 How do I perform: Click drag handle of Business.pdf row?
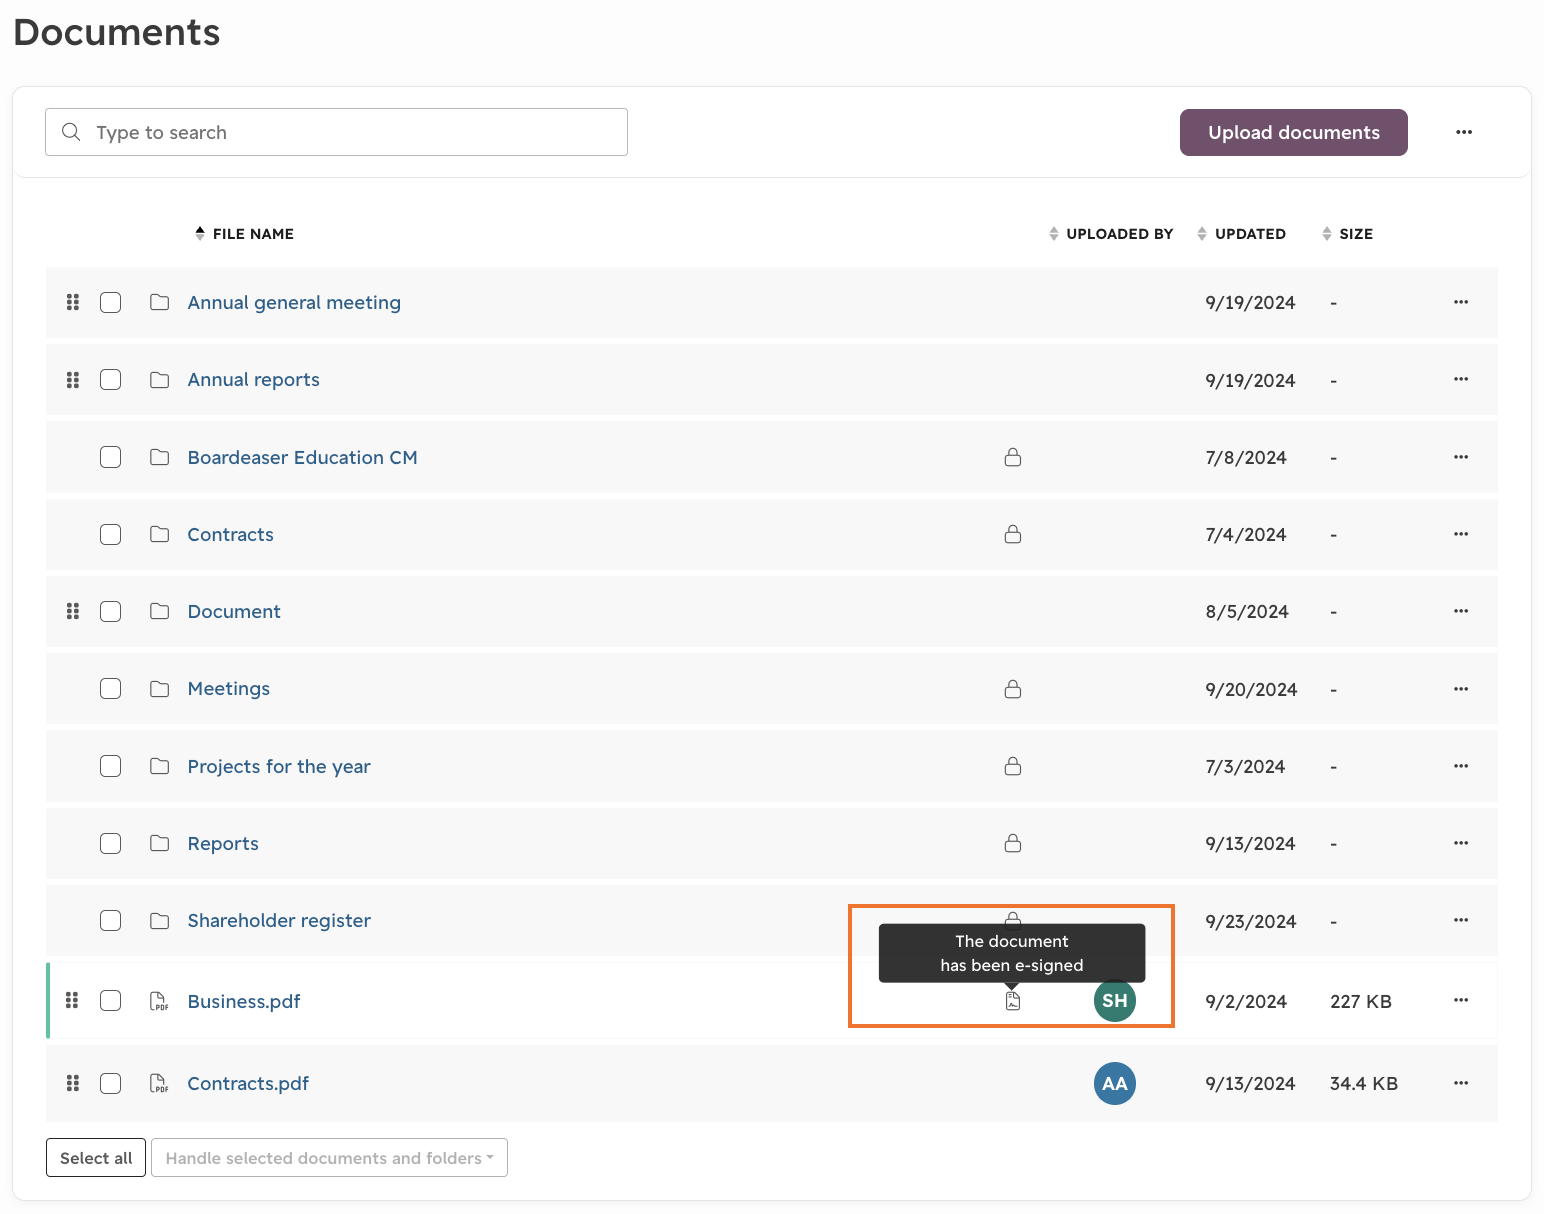pos(73,1000)
